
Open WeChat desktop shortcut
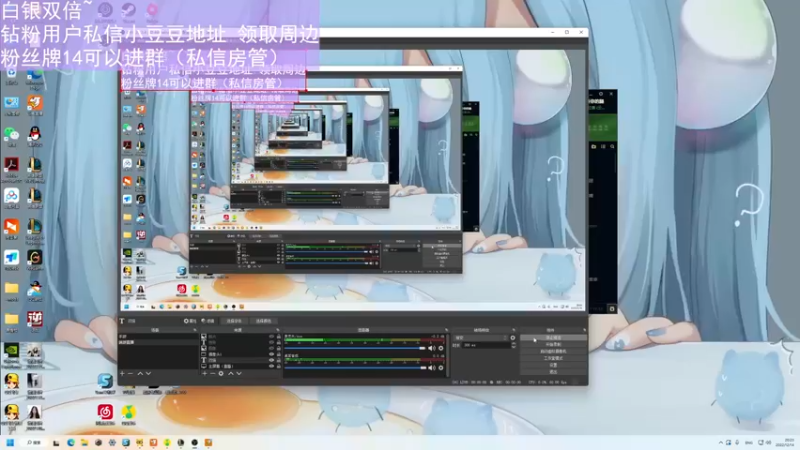(11, 135)
